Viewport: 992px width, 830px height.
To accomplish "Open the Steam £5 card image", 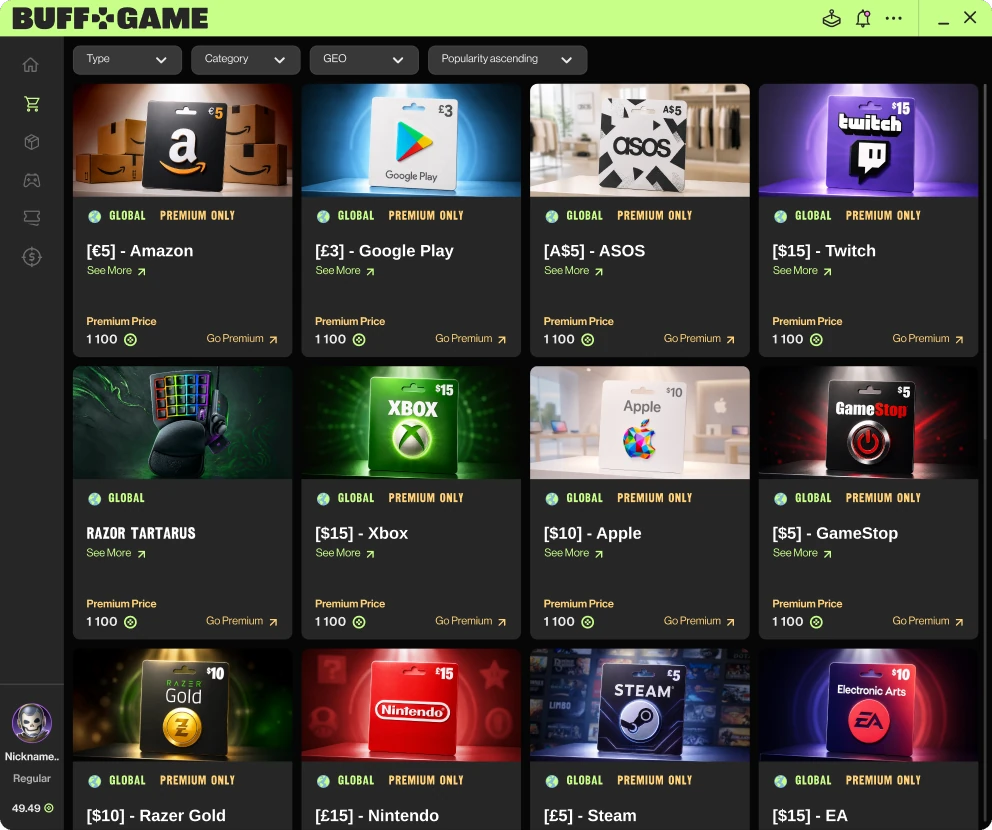I will coord(640,705).
